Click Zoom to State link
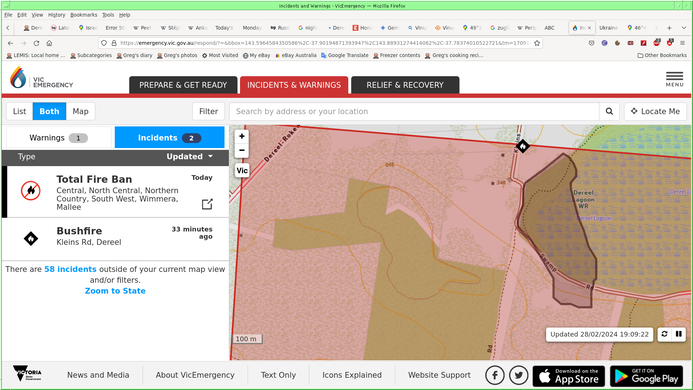The height and width of the screenshot is (390, 693). 115,291
